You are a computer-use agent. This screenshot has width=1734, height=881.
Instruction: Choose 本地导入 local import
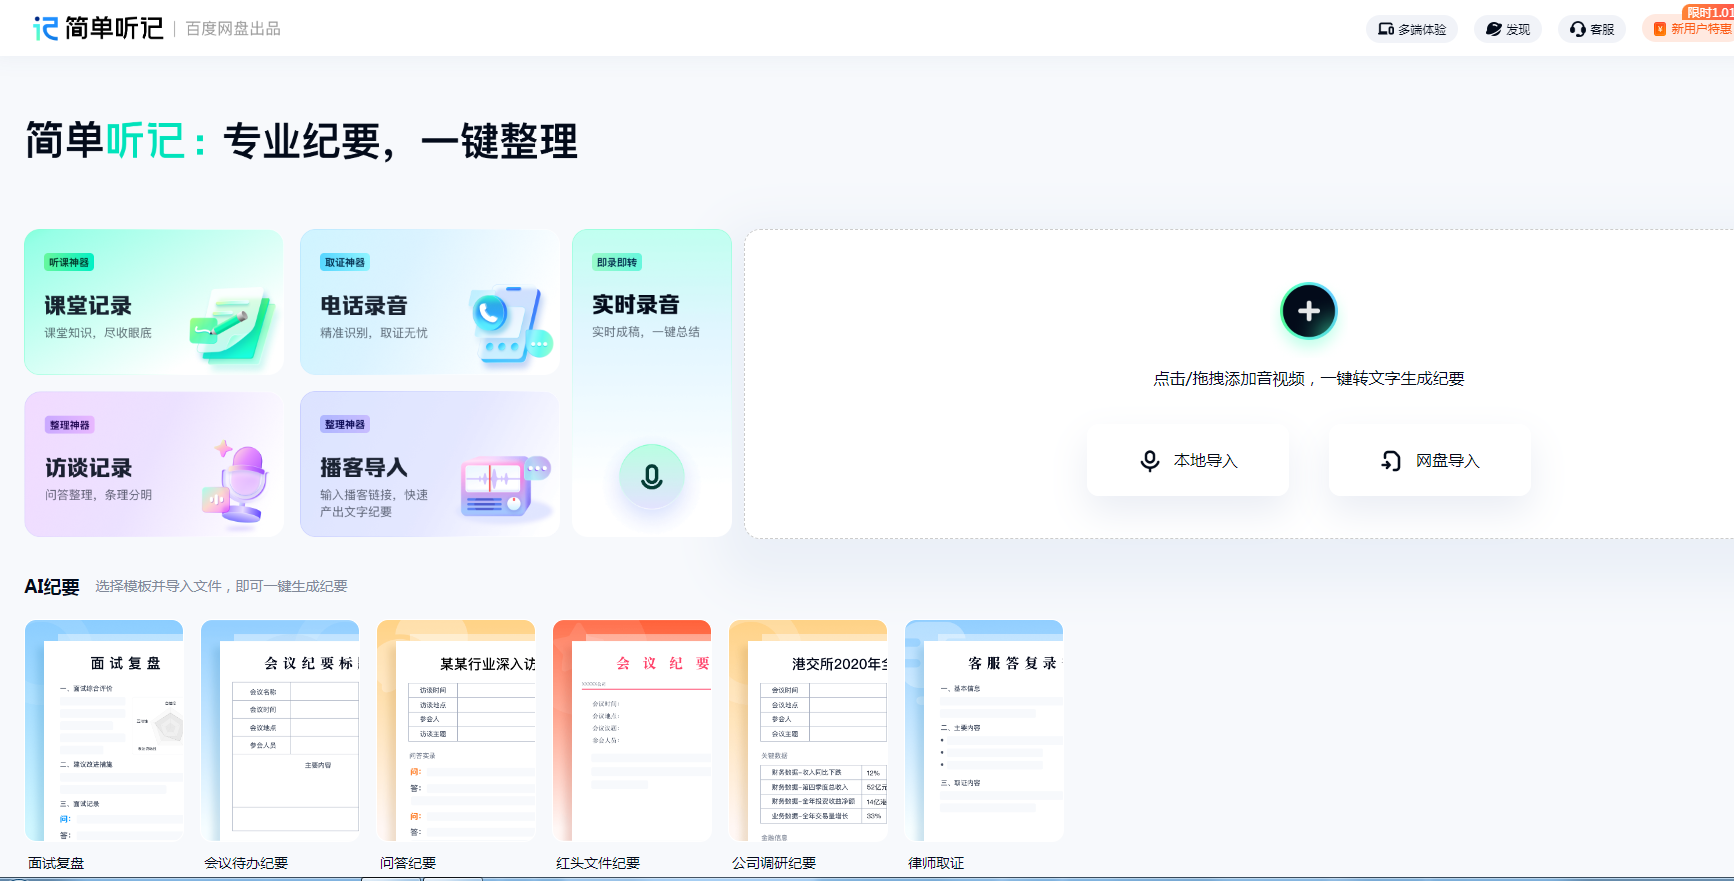(x=1188, y=460)
